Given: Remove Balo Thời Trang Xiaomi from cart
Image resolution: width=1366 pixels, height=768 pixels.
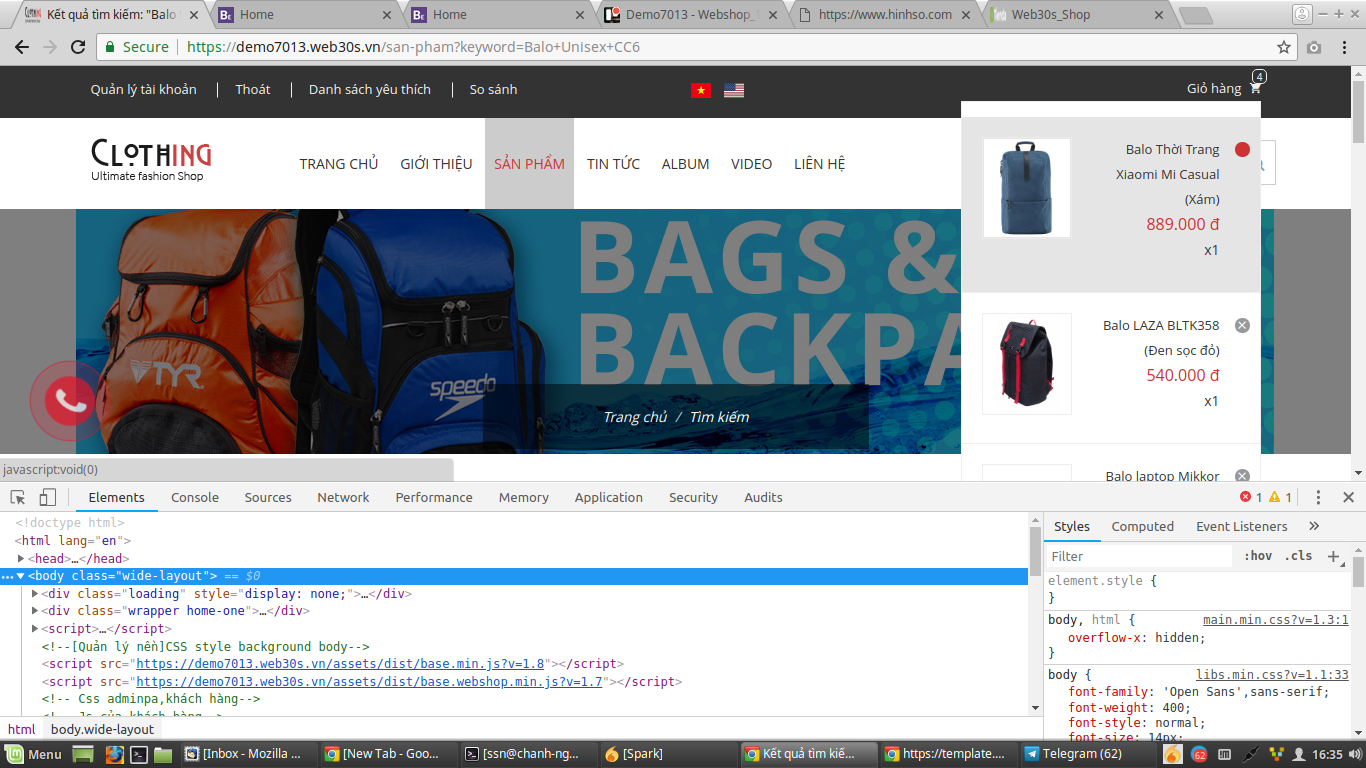Looking at the screenshot, I should (x=1242, y=150).
